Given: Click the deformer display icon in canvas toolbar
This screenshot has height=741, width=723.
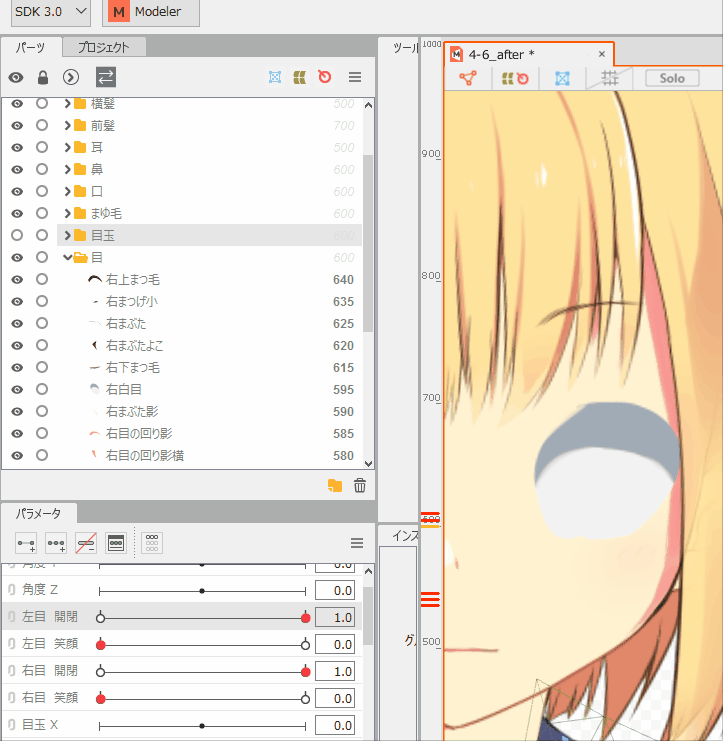Looking at the screenshot, I should coord(515,78).
